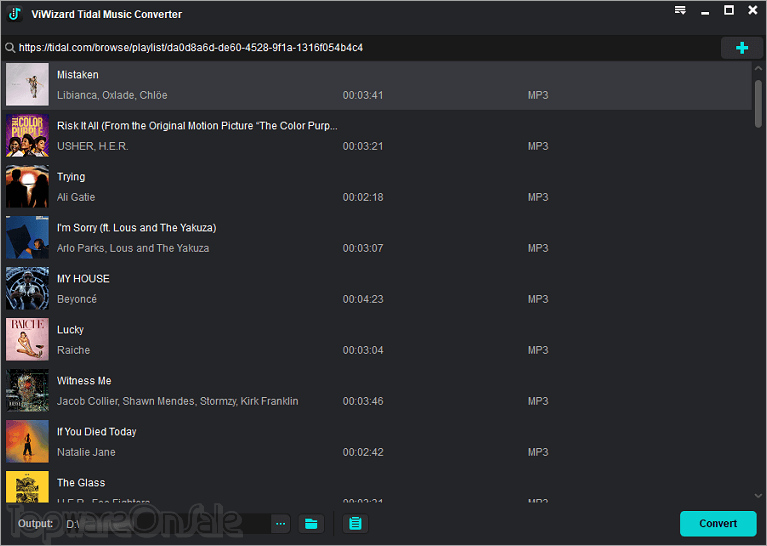Click the If You Died Today title

[x=97, y=432]
